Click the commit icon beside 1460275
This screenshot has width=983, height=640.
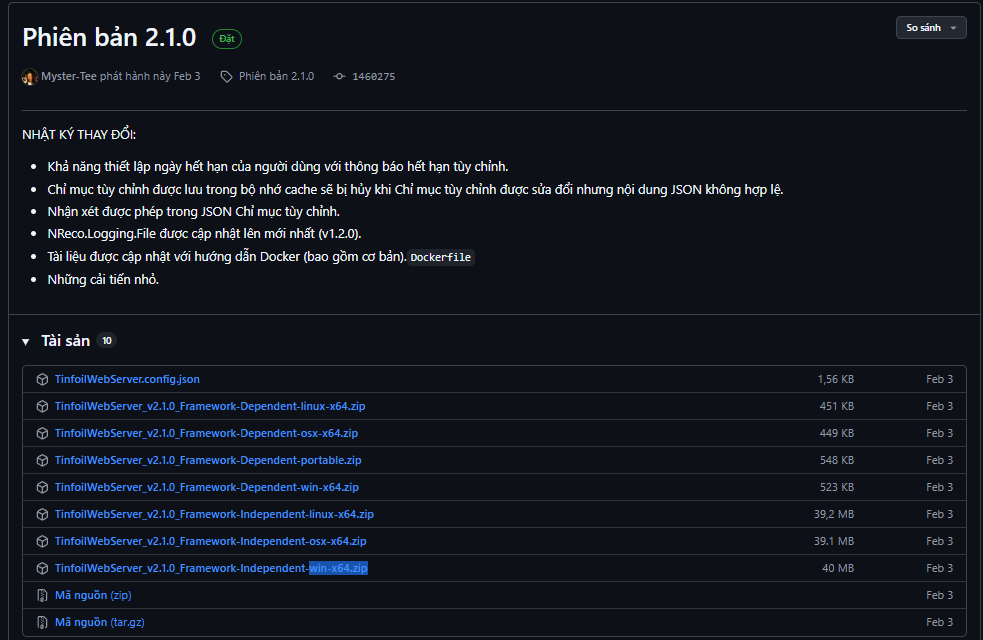(x=339, y=77)
